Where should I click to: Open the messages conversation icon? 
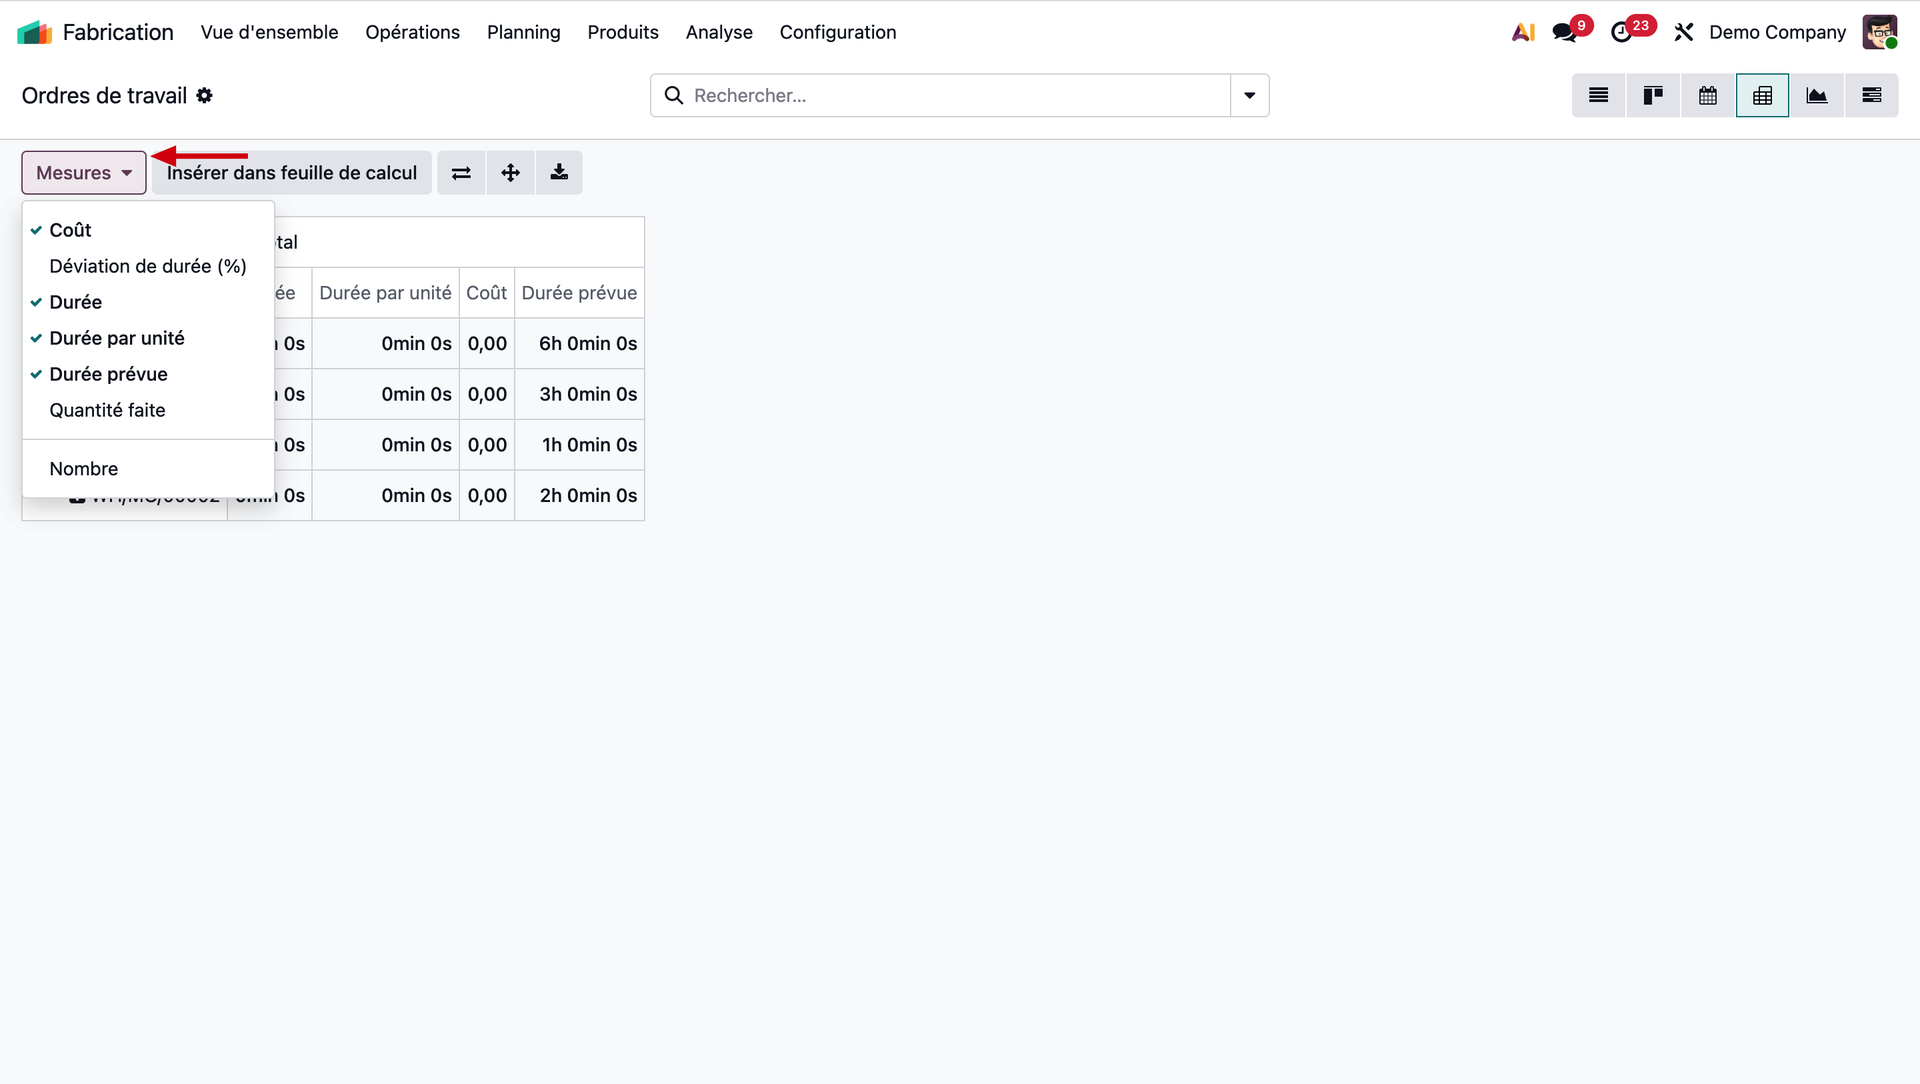[1565, 32]
